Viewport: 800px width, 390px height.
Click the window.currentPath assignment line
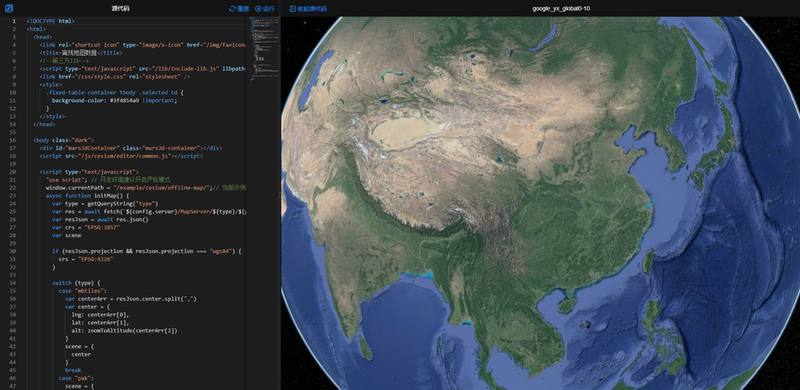click(146, 187)
